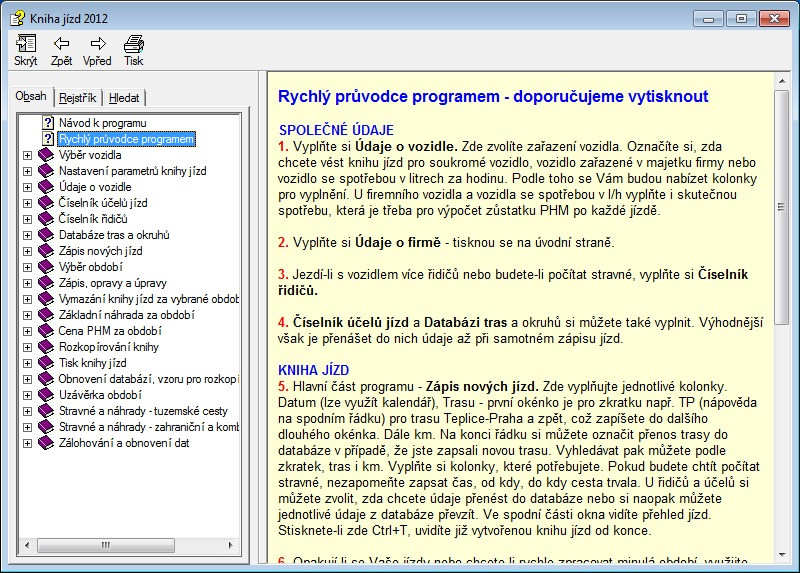
Task: Click the book icon beside Číselník řidičů
Action: [46, 219]
